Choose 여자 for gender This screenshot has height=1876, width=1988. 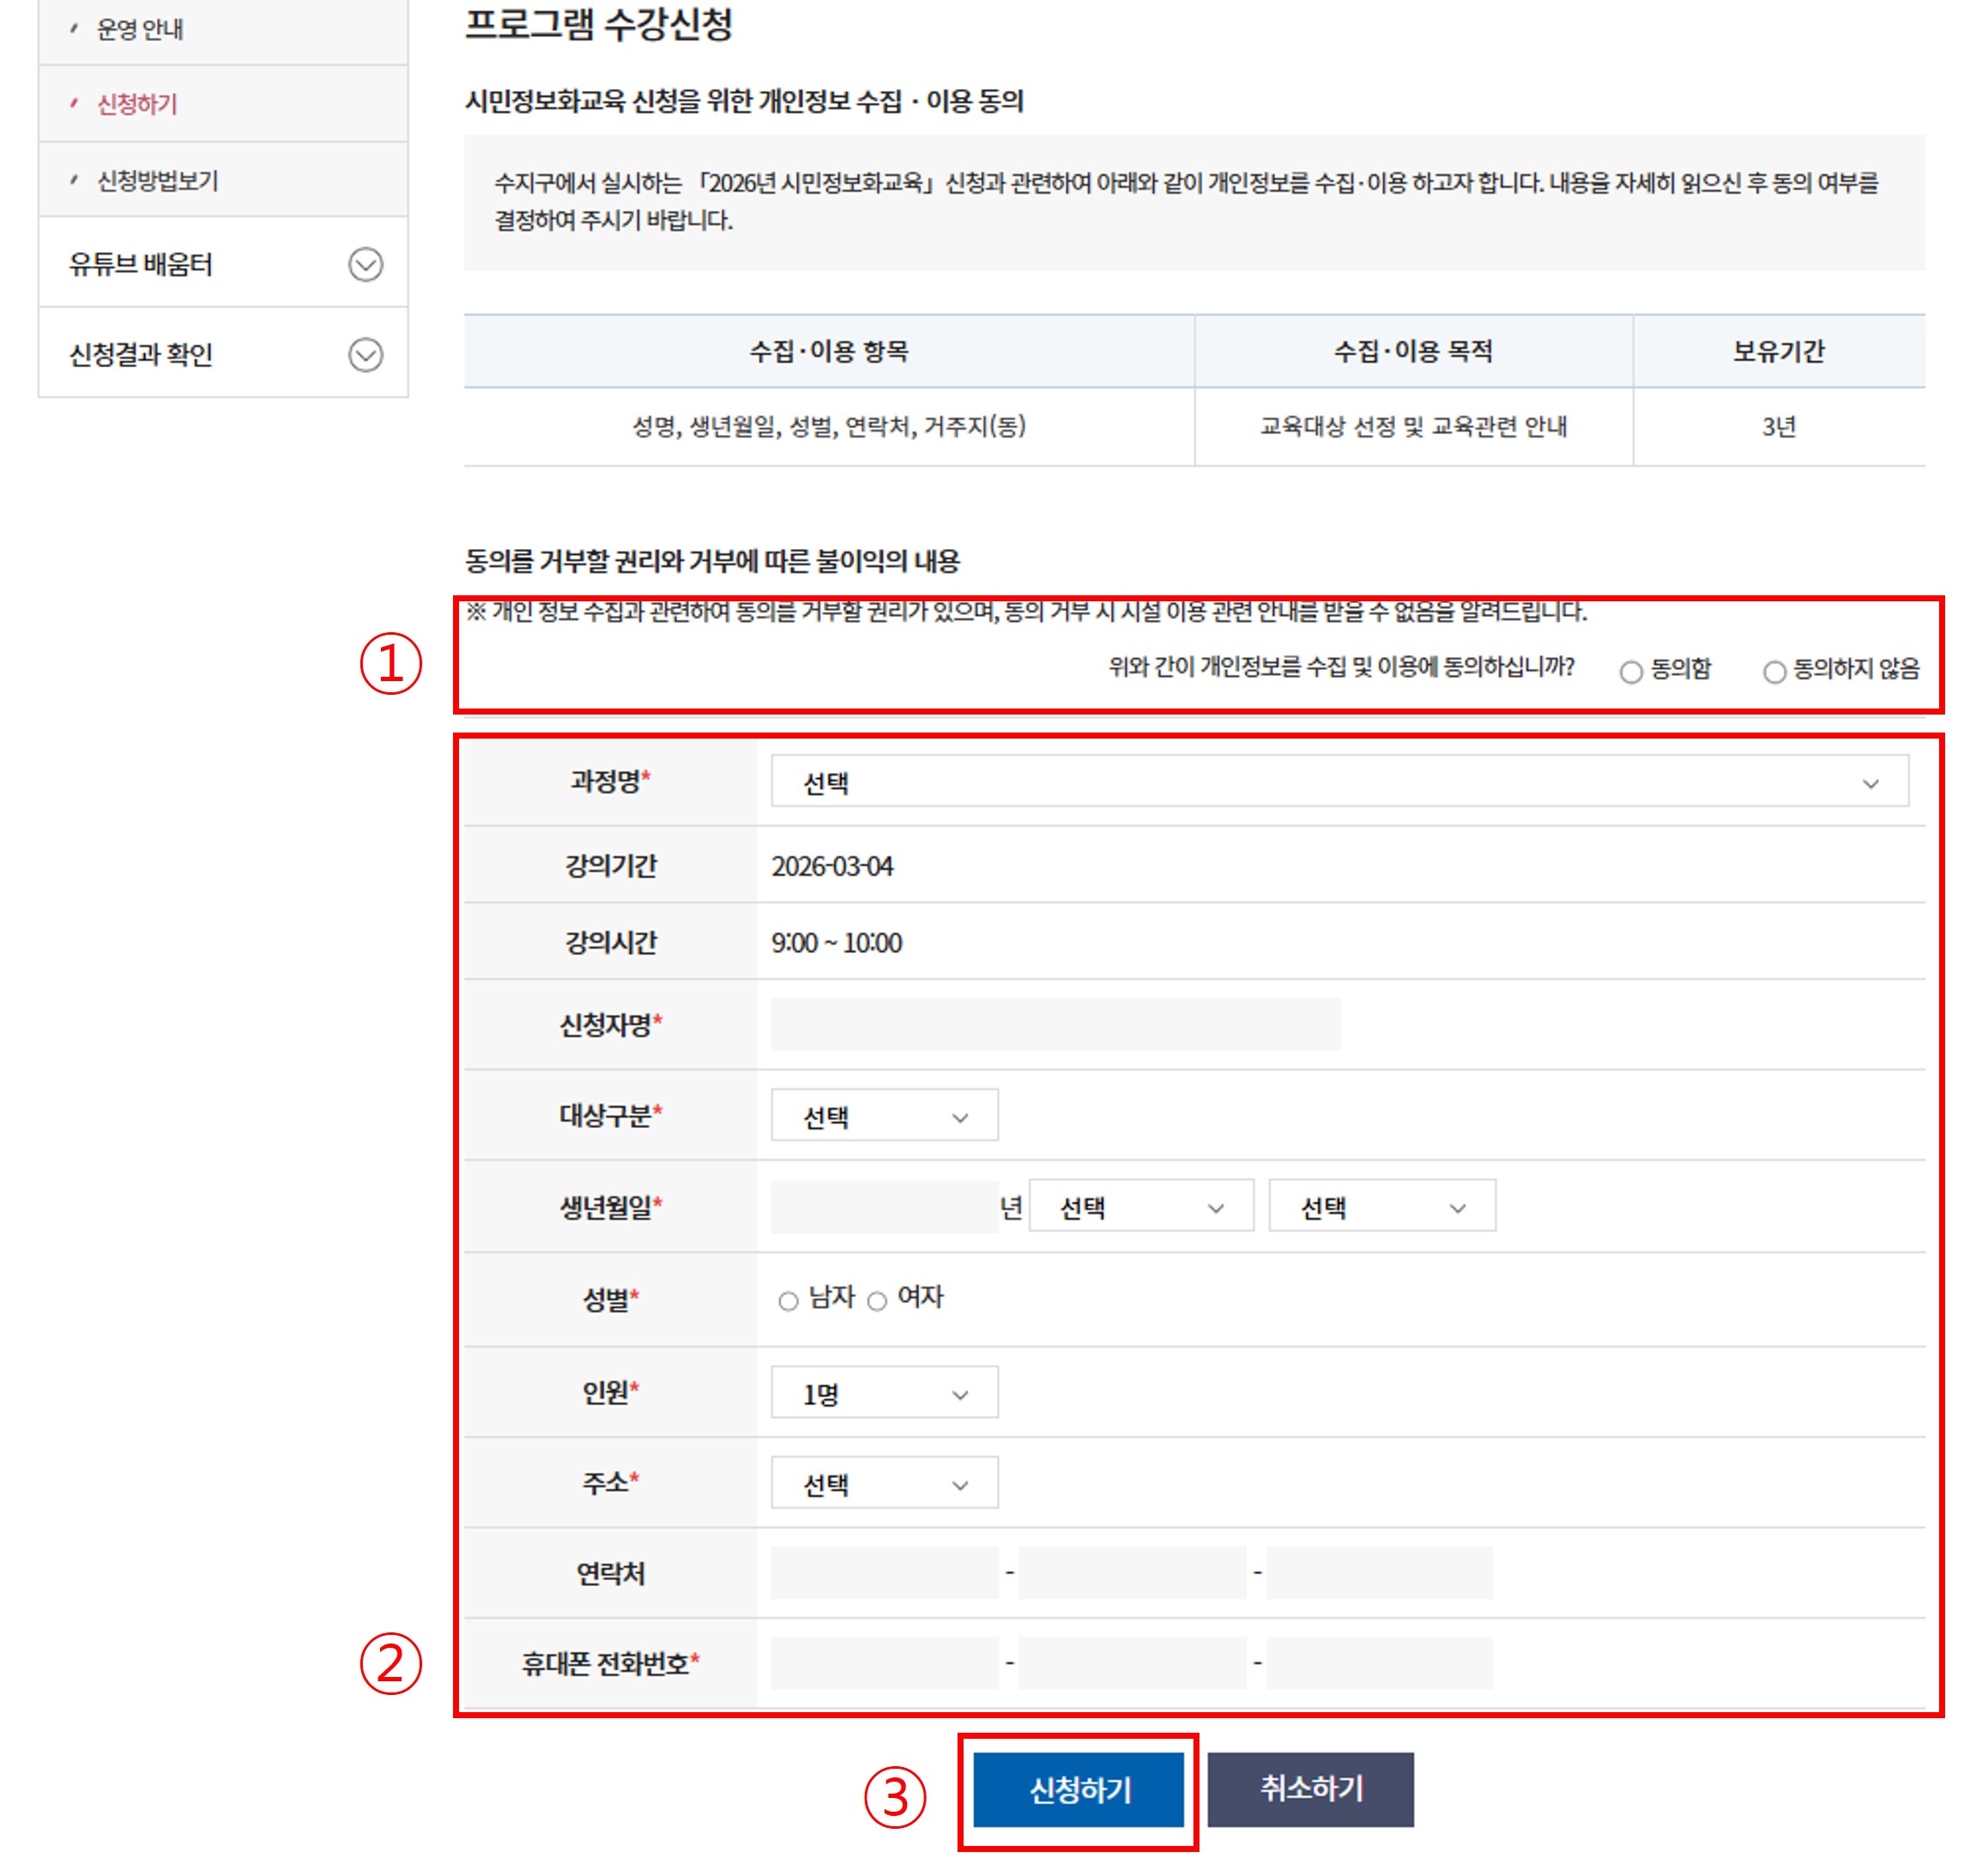[877, 1301]
